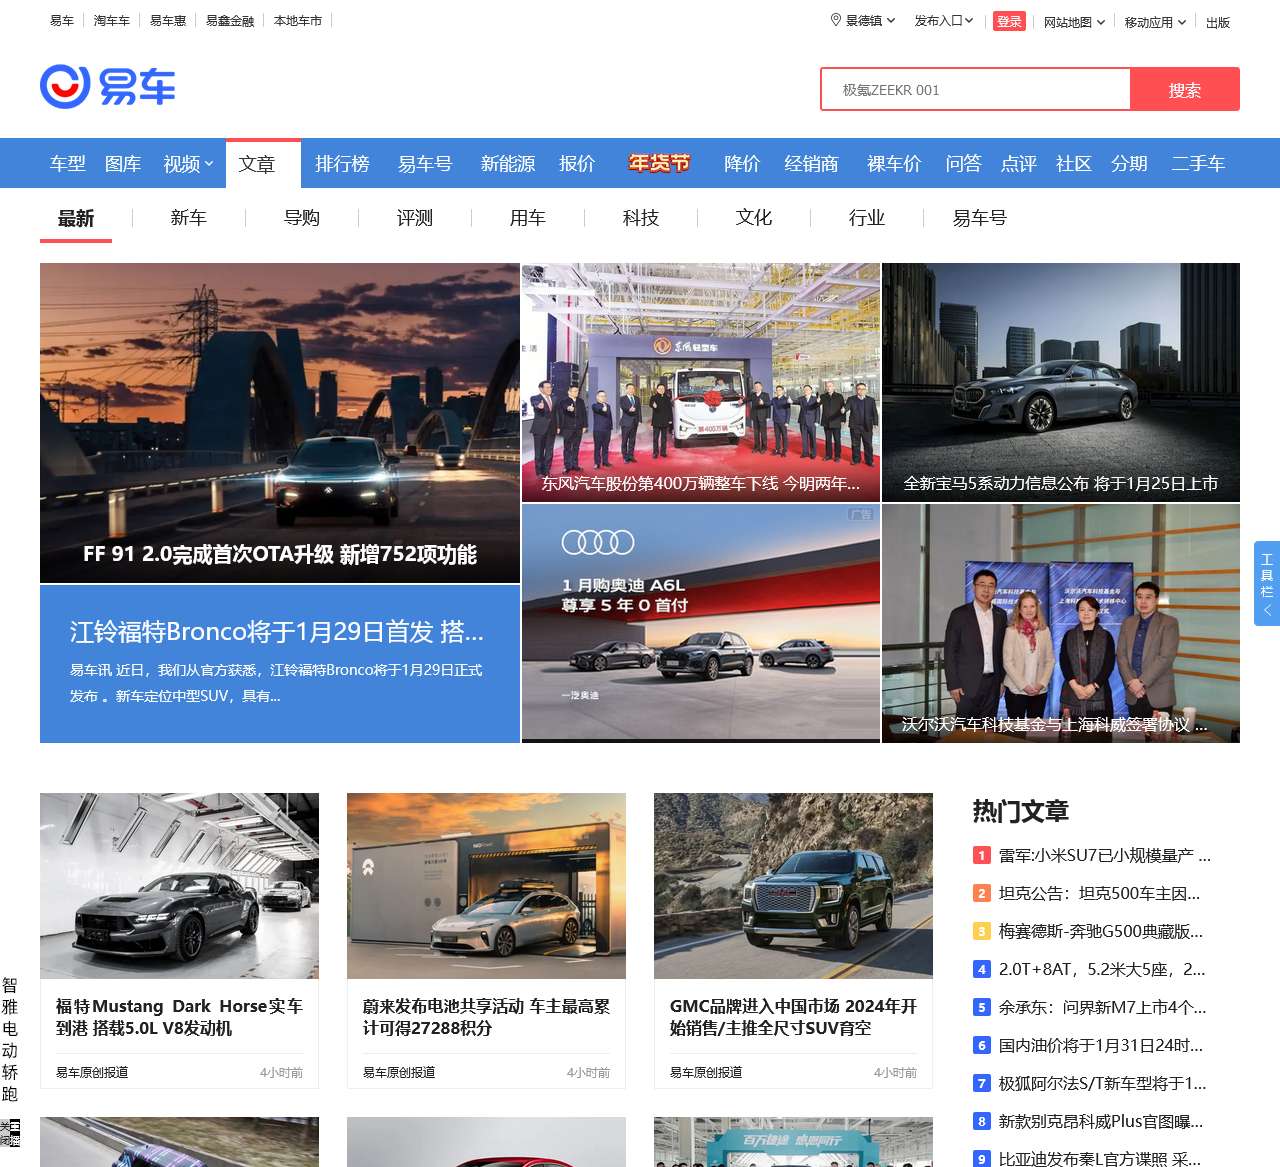1280x1167 pixels.
Task: Open 问答 in the navigation bar
Action: 964,163
